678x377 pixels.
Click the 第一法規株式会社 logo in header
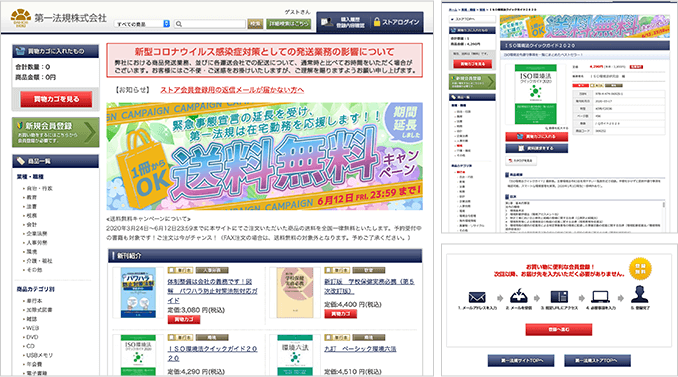[x=58, y=18]
